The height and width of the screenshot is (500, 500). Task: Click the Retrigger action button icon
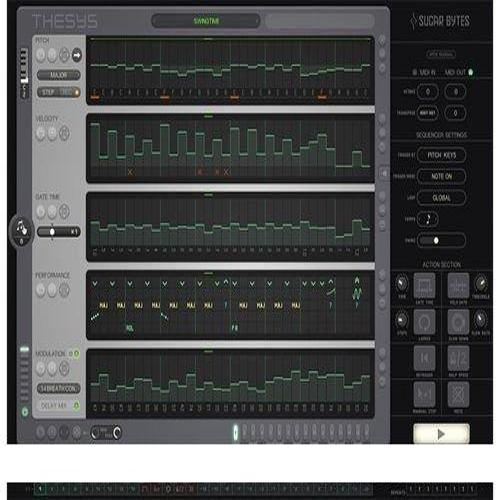(424, 358)
